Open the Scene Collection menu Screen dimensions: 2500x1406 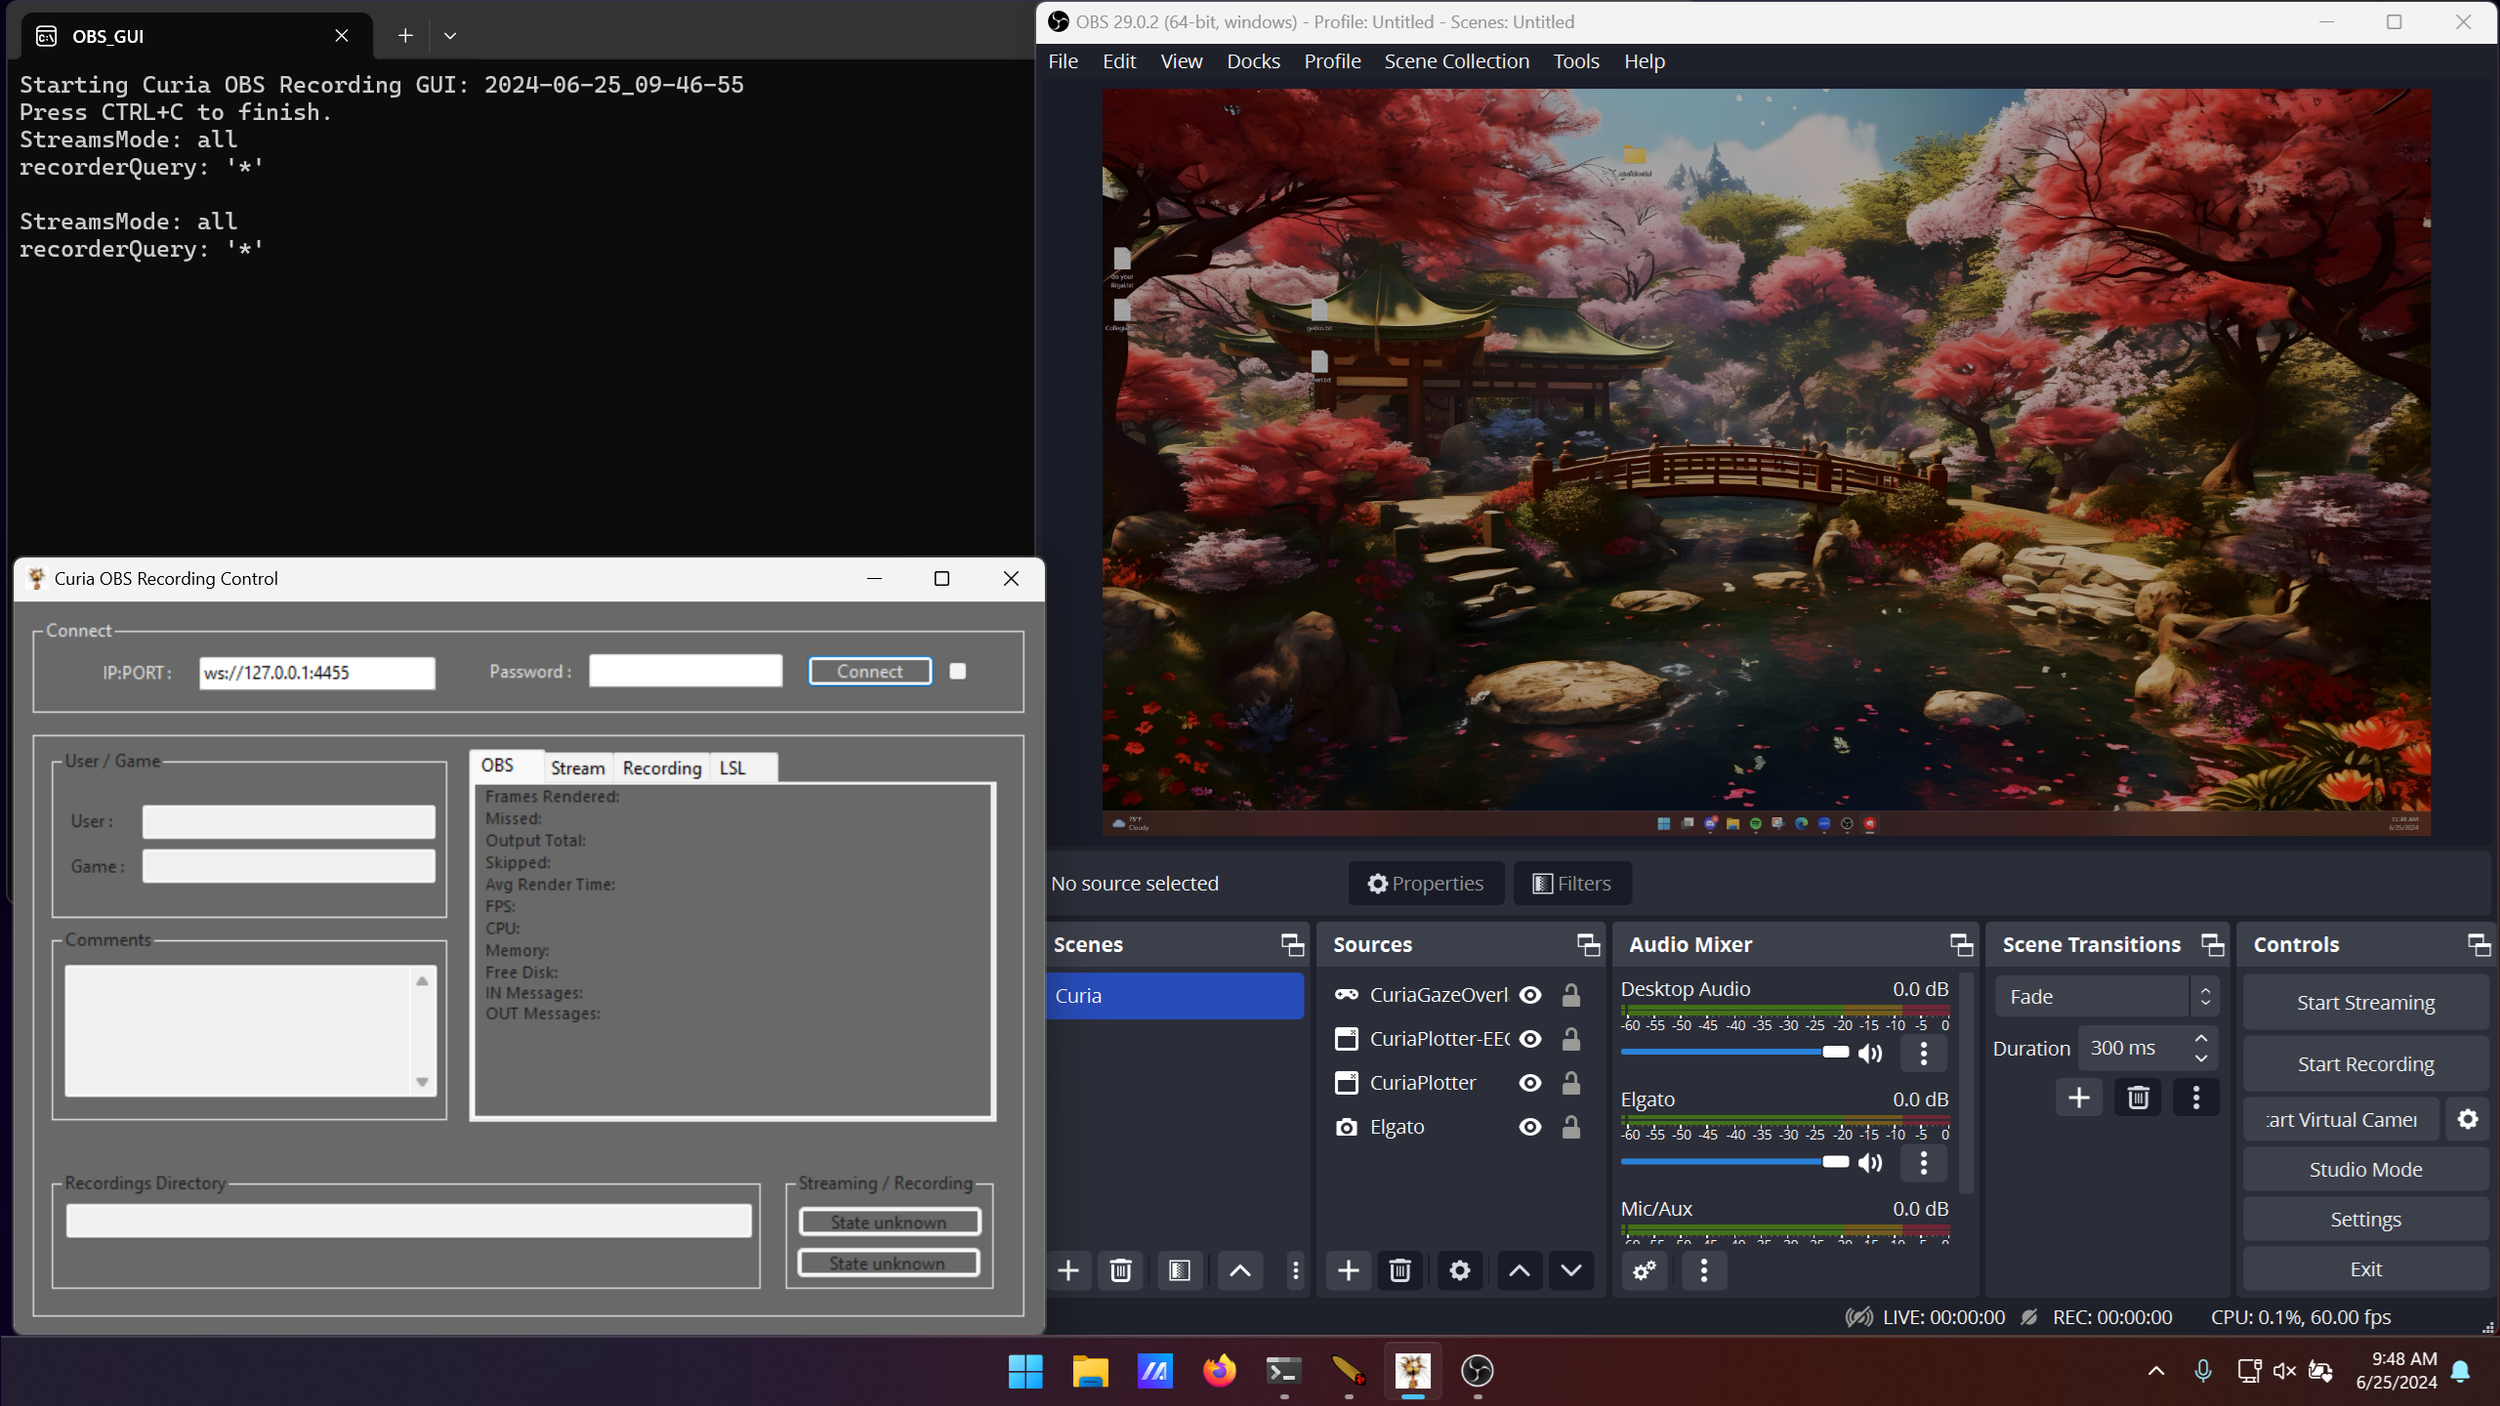[x=1456, y=61]
